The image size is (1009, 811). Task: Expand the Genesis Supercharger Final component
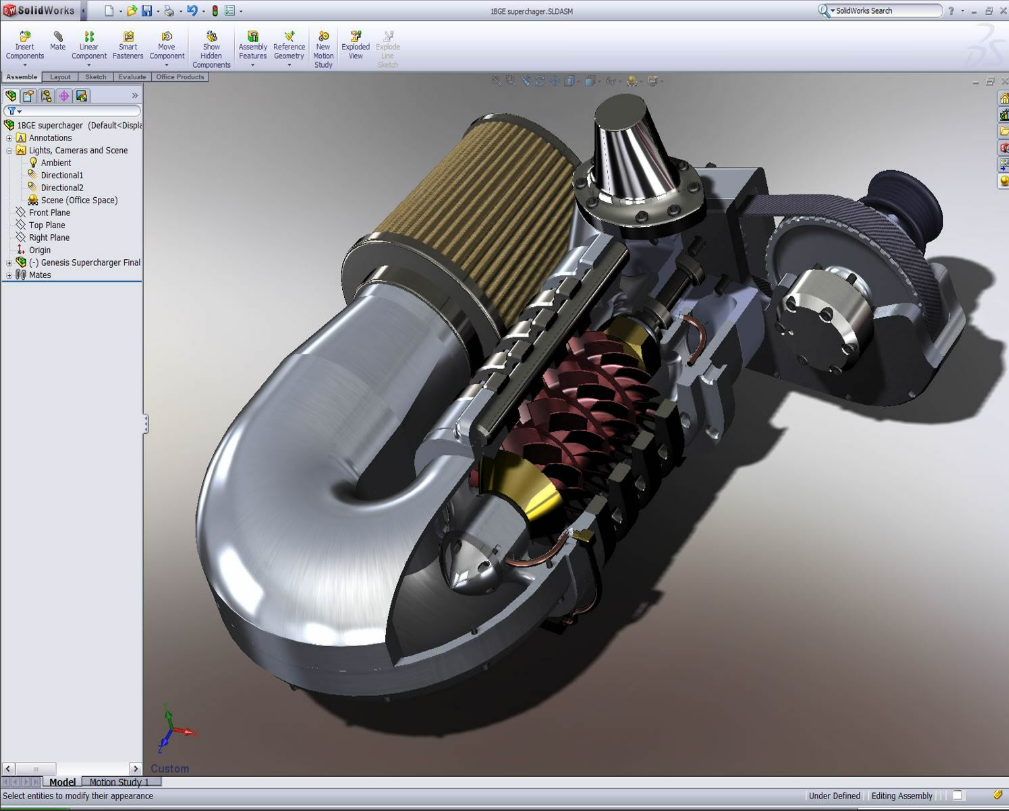coord(9,262)
